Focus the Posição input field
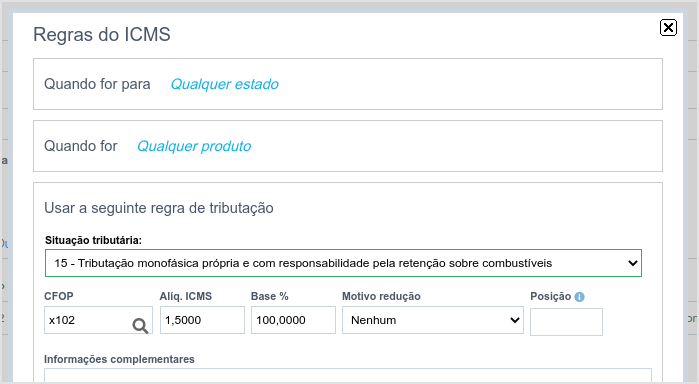This screenshot has width=699, height=384. point(566,322)
